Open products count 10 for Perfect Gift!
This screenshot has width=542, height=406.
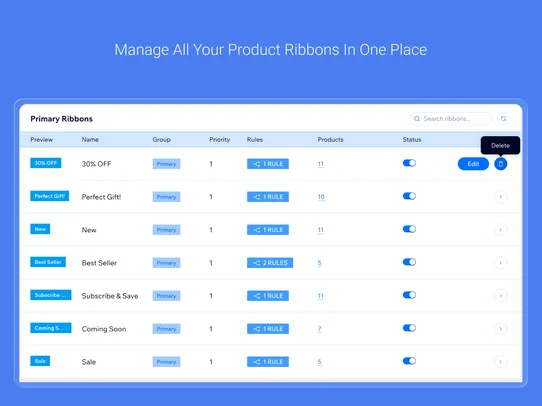click(321, 197)
